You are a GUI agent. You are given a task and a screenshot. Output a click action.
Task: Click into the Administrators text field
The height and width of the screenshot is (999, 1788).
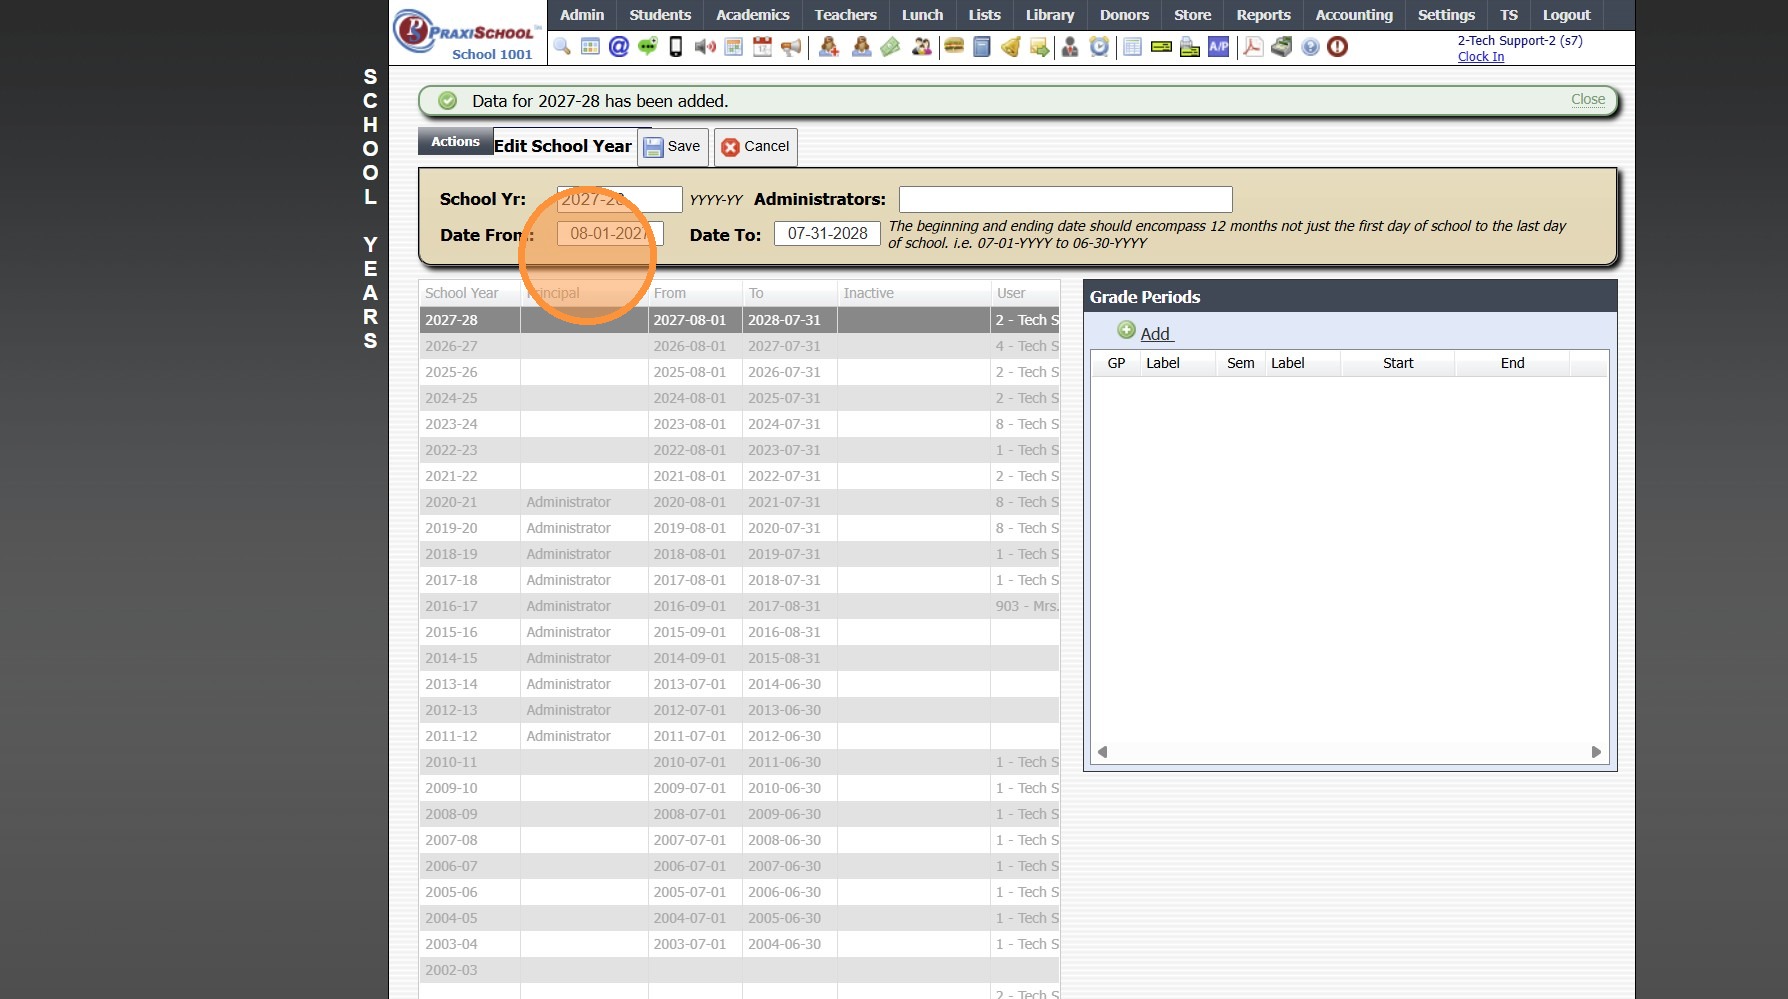point(1065,200)
